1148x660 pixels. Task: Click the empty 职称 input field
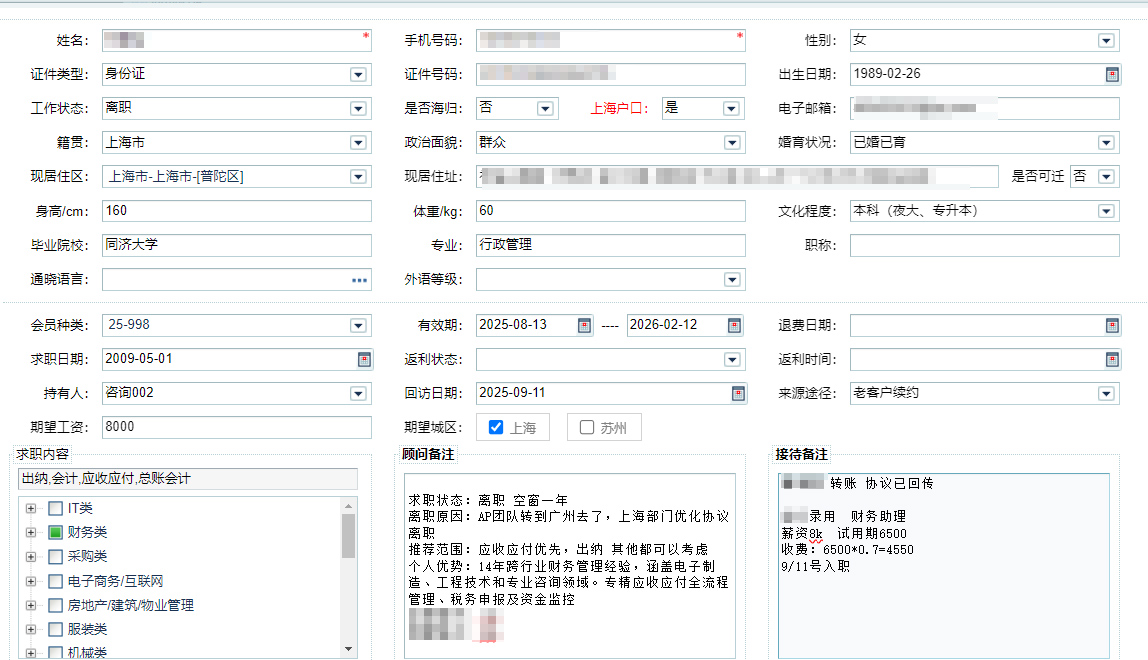985,245
